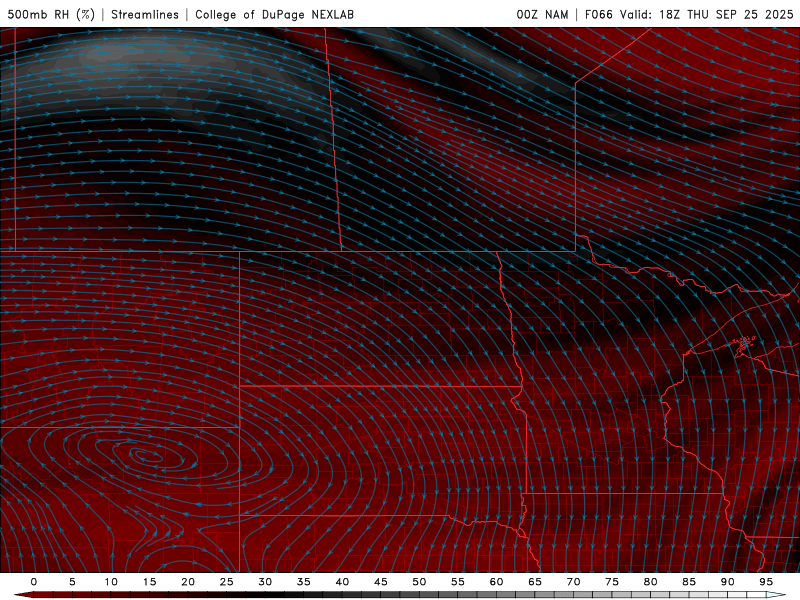Click the '20' legend value

click(x=188, y=582)
